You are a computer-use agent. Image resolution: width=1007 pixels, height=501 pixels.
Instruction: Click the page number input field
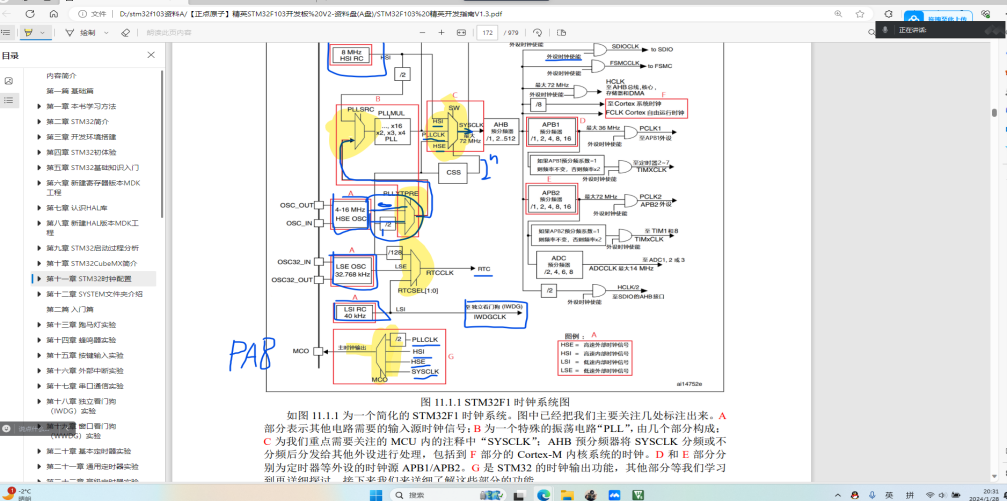487,33
